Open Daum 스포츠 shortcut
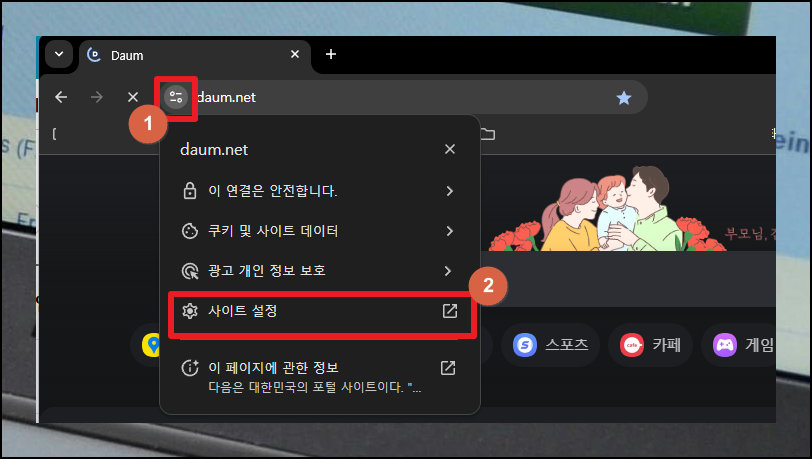The height and width of the screenshot is (459, 812). [x=550, y=345]
